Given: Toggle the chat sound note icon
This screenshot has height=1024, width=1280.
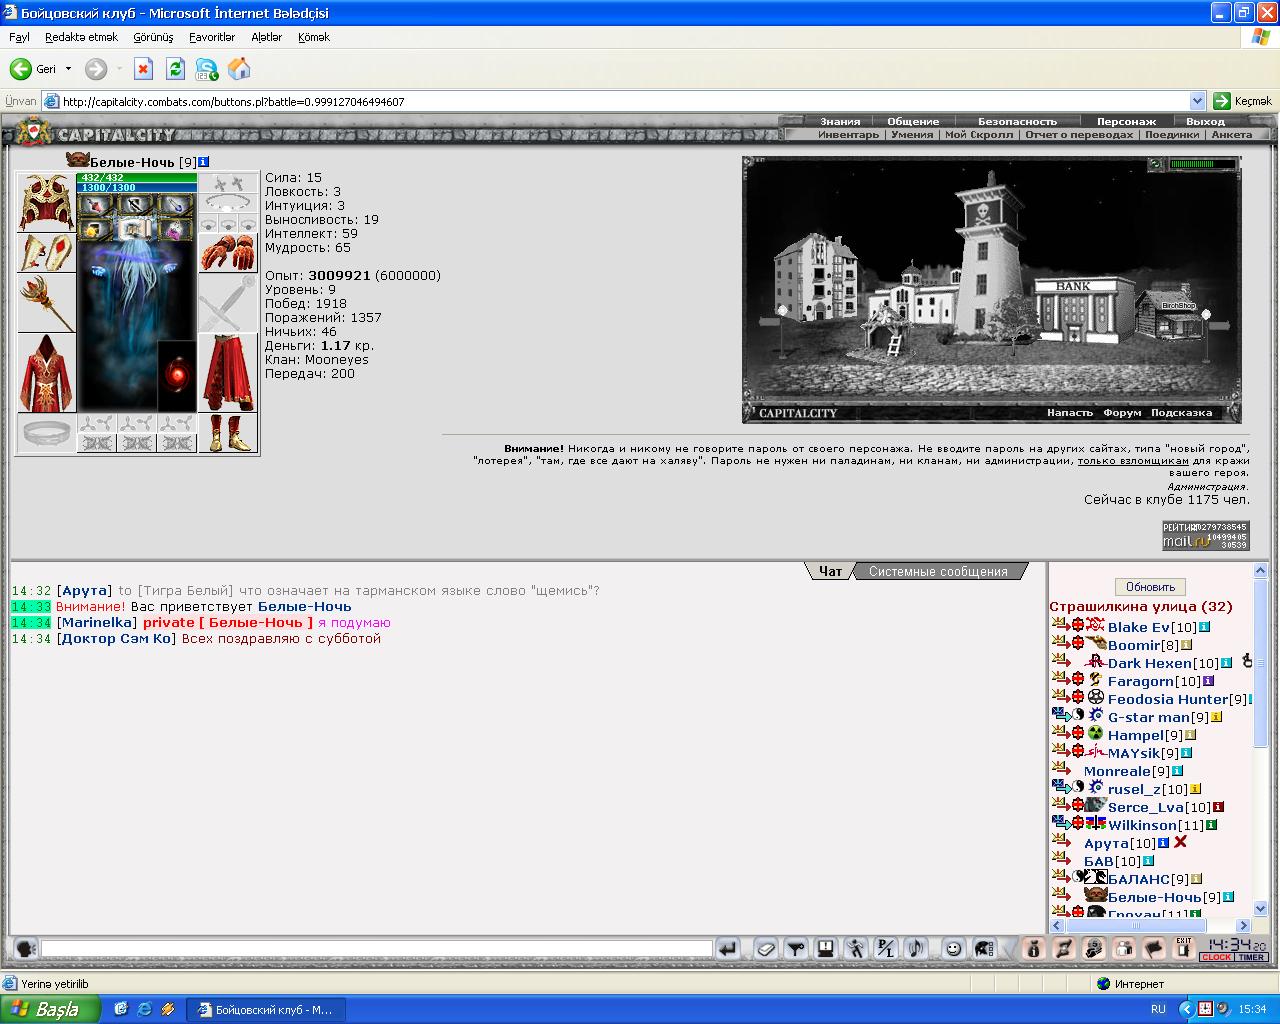Looking at the screenshot, I should (915, 948).
